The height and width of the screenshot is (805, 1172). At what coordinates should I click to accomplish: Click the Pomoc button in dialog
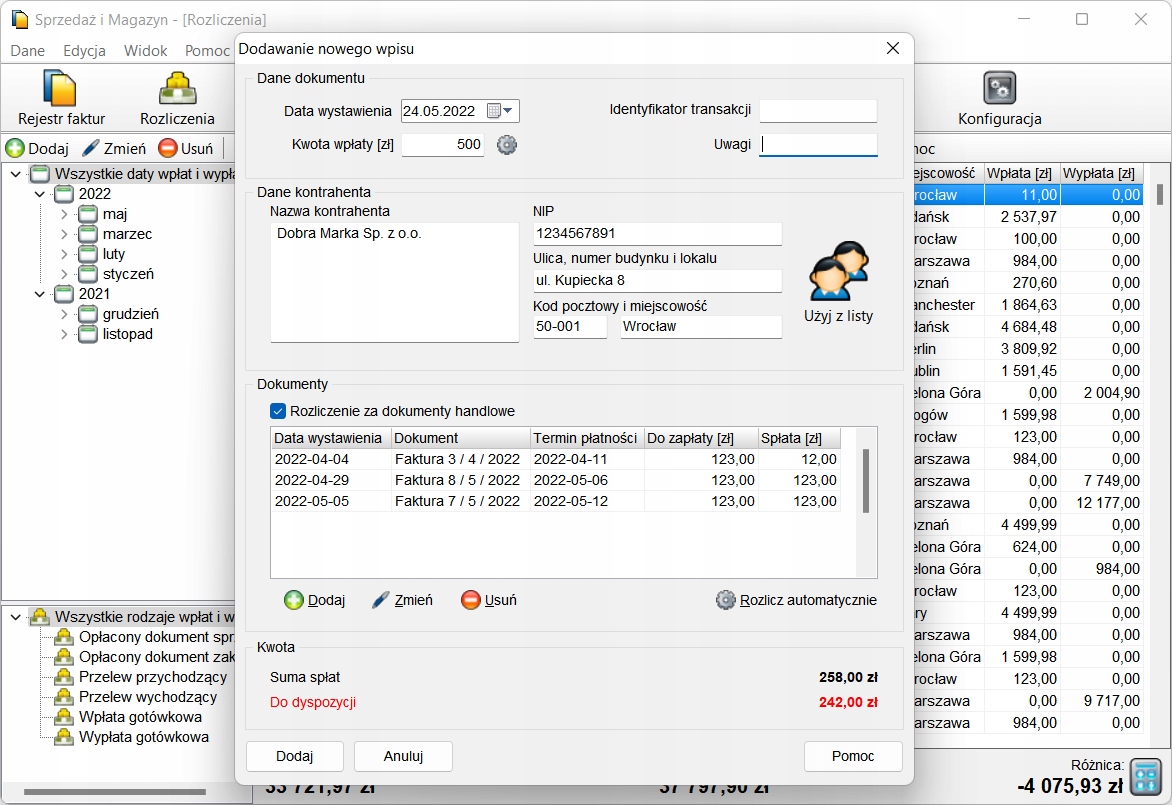[x=852, y=756]
